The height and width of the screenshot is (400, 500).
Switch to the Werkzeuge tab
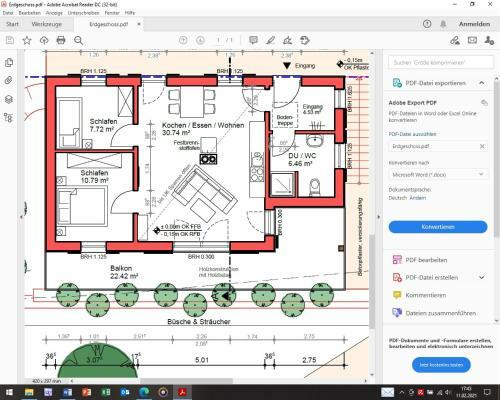(x=47, y=24)
